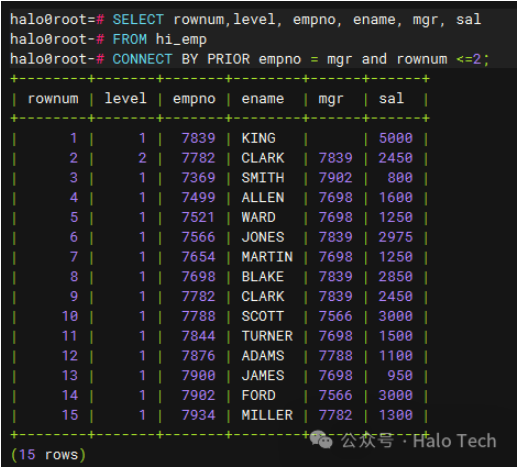Screen dimensions: 517x467
Task: Click the MILLER name in last row
Action: click(x=267, y=415)
